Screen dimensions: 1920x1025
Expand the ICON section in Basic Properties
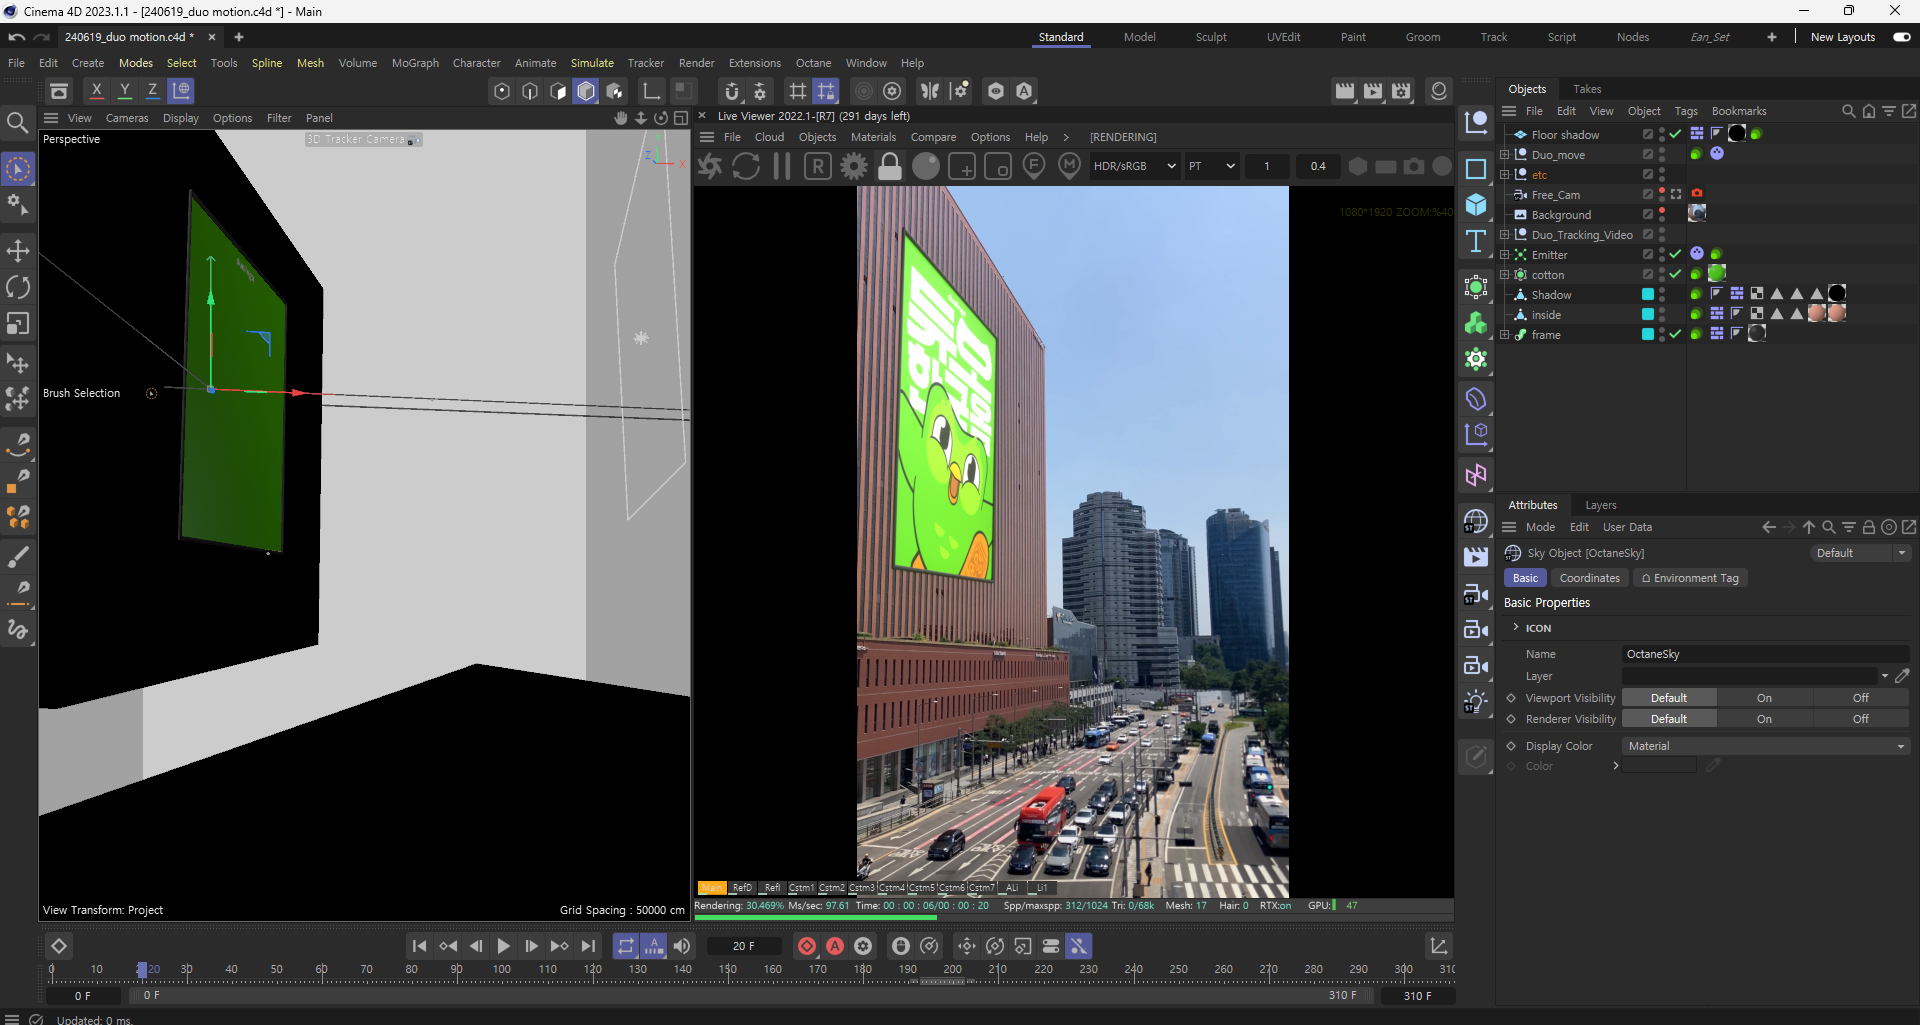tap(1516, 628)
